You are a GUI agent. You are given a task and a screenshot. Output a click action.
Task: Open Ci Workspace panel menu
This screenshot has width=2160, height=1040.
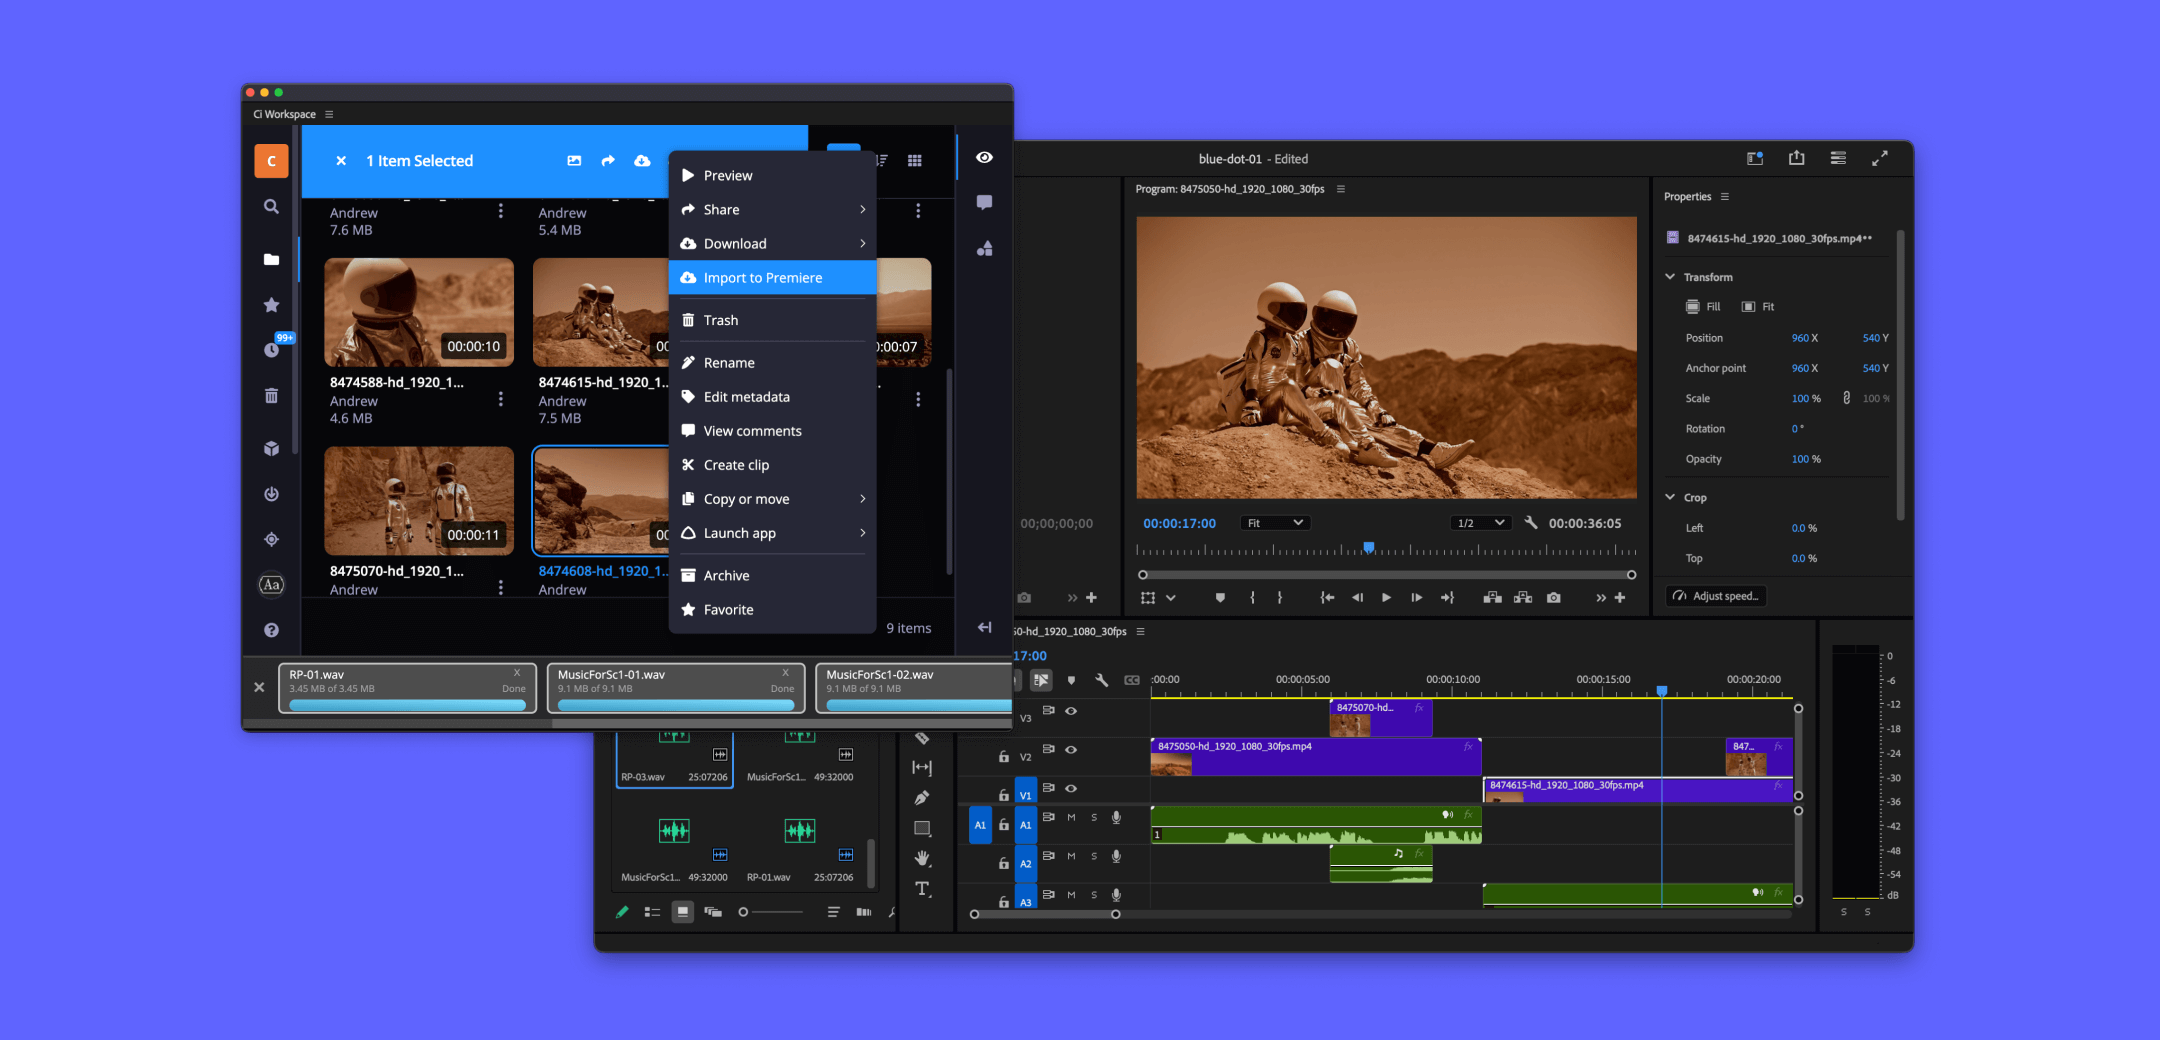(x=329, y=114)
